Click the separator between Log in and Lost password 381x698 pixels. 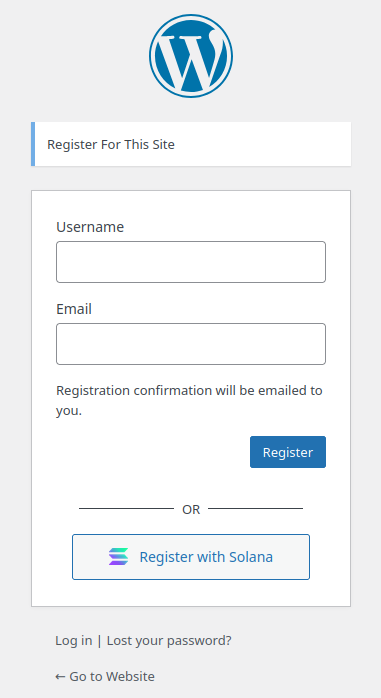(99, 641)
